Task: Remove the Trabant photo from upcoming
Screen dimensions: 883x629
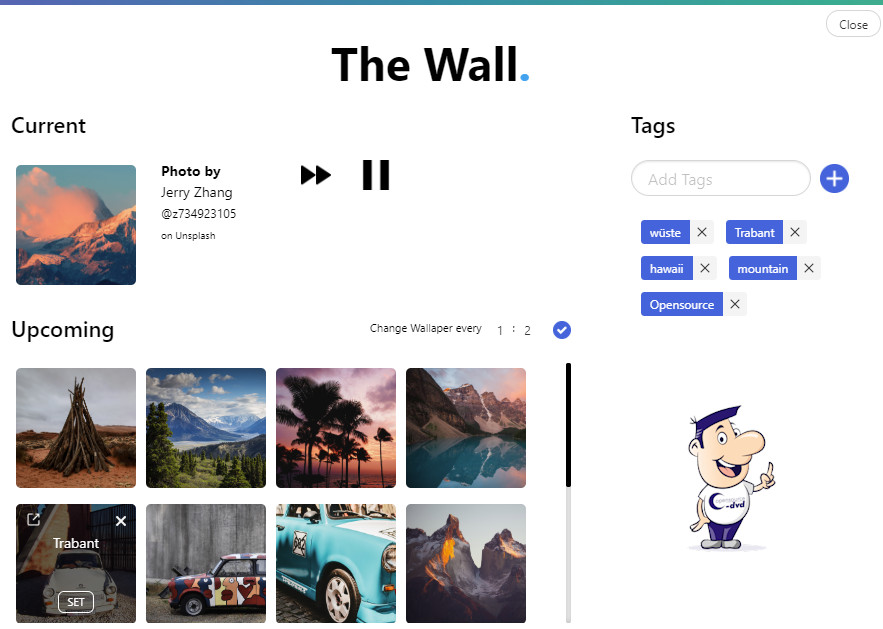Action: (121, 521)
